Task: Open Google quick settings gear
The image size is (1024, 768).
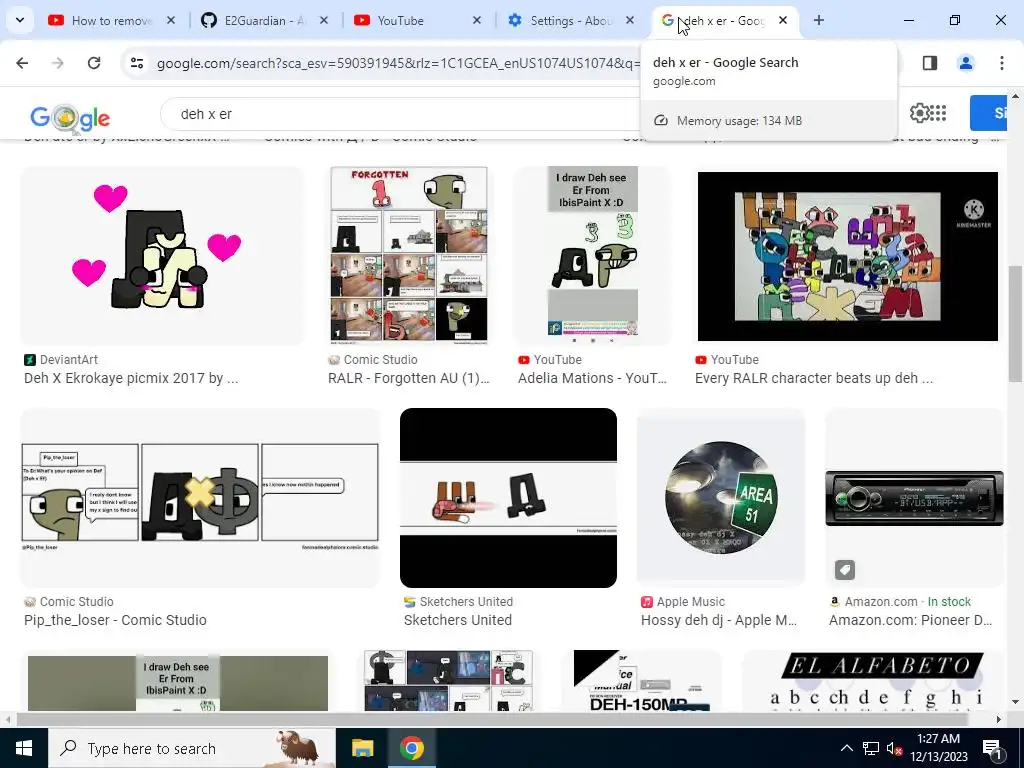Action: click(920, 113)
